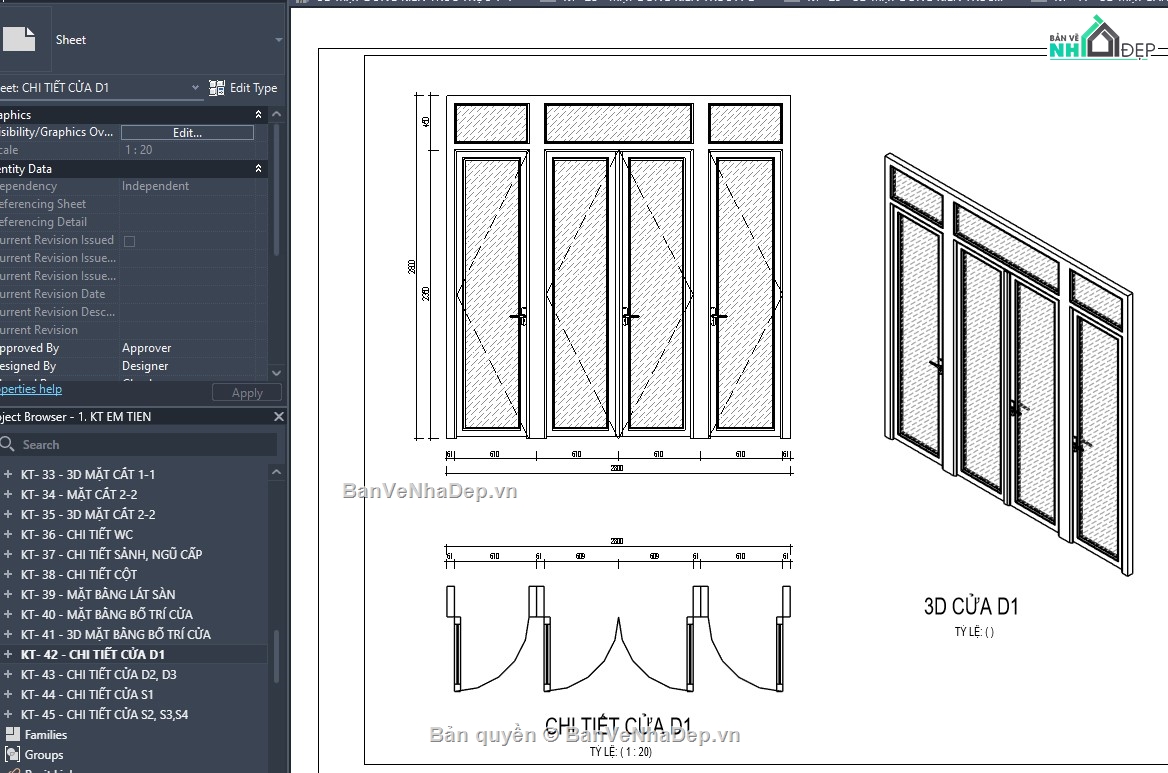1168x773 pixels.
Task: Click the Families node icon
Action: coord(13,734)
